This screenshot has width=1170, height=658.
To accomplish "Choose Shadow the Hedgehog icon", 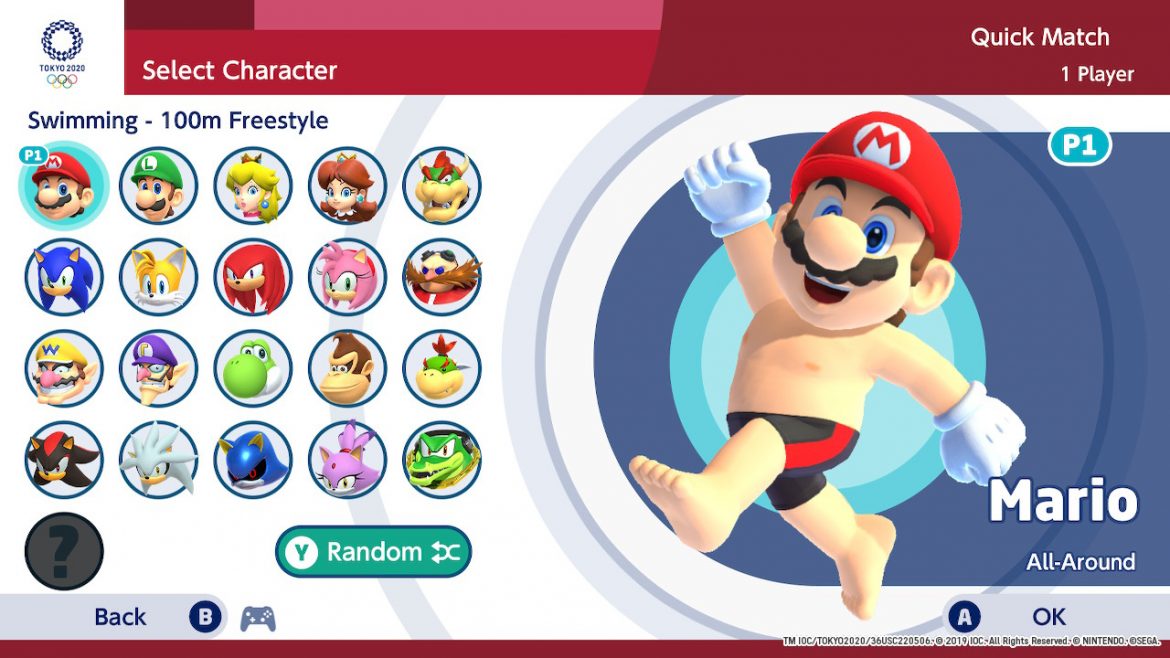I will 63,460.
